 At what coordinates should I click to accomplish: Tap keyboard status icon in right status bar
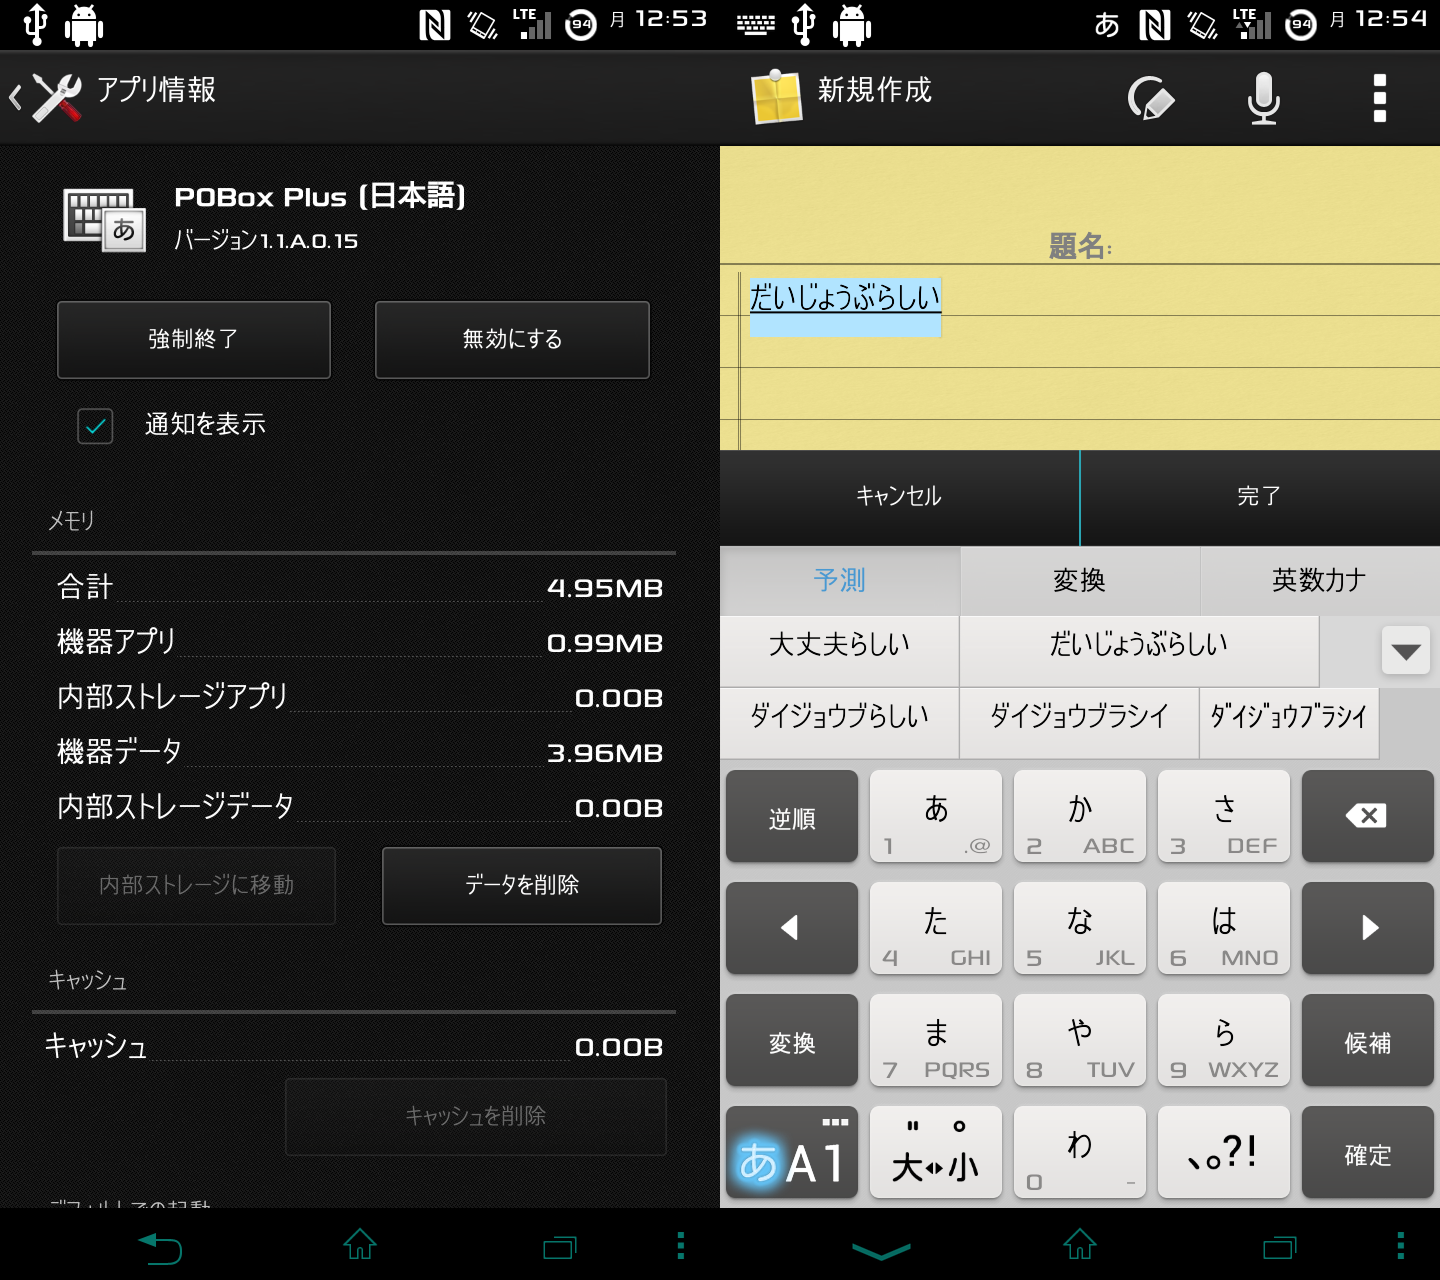pyautogui.click(x=756, y=25)
